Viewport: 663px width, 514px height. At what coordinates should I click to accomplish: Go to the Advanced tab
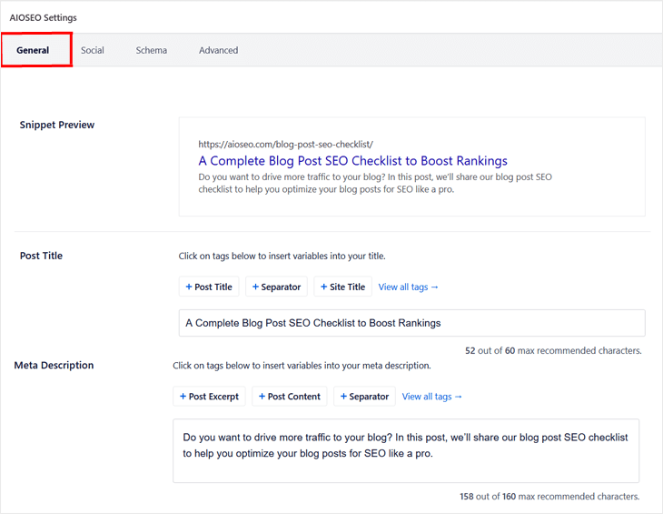point(218,50)
